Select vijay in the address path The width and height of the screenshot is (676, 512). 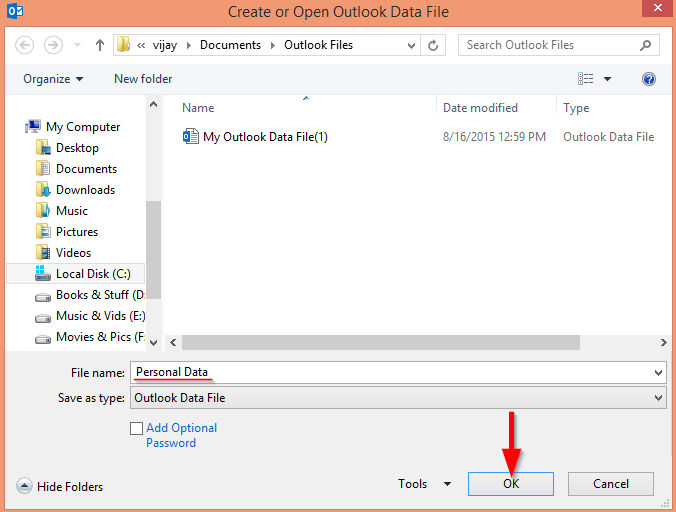165,45
